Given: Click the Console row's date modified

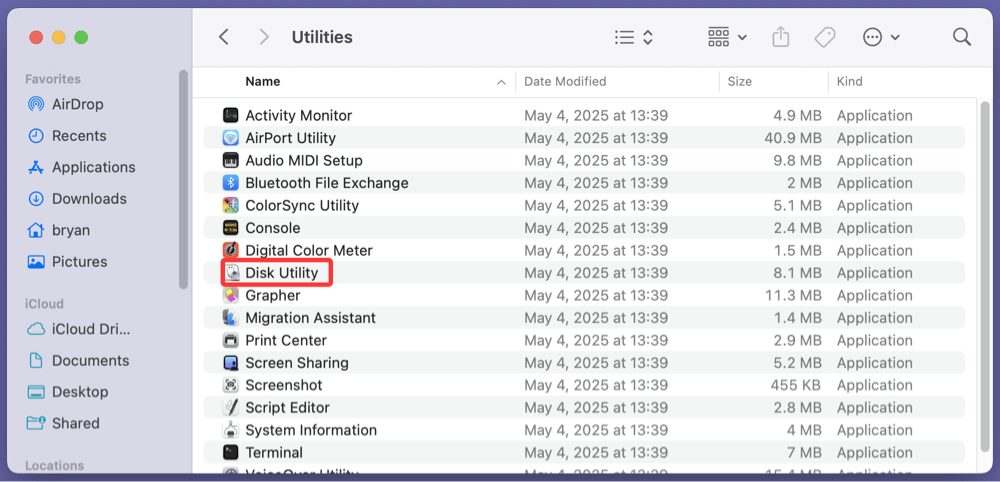Looking at the screenshot, I should click(596, 228).
